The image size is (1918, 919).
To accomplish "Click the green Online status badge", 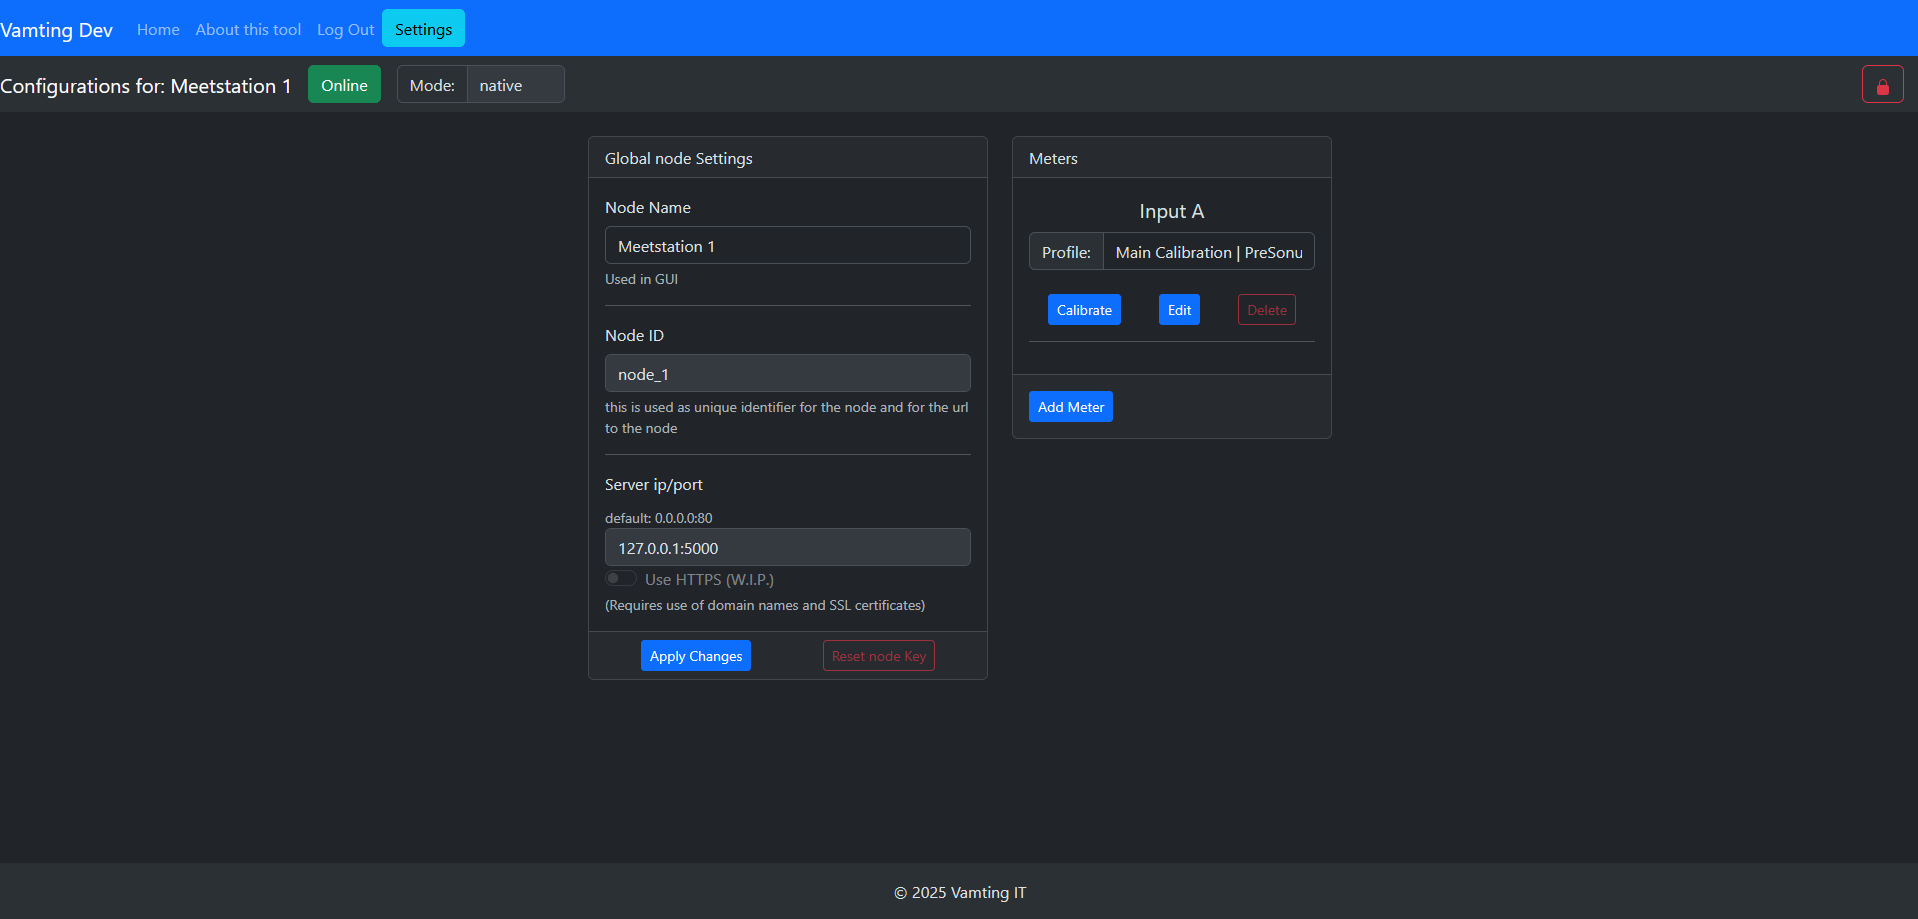I will [x=344, y=85].
